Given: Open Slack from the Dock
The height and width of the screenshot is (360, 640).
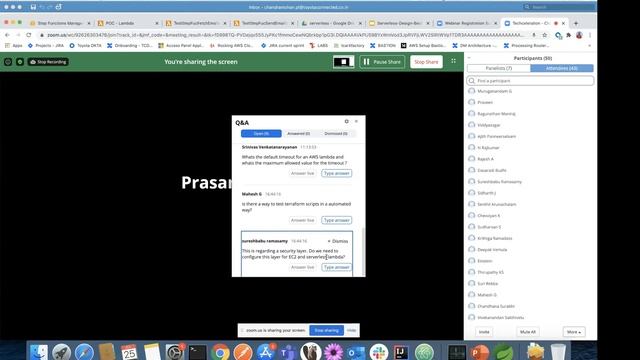Looking at the screenshot, I should click(x=379, y=352).
